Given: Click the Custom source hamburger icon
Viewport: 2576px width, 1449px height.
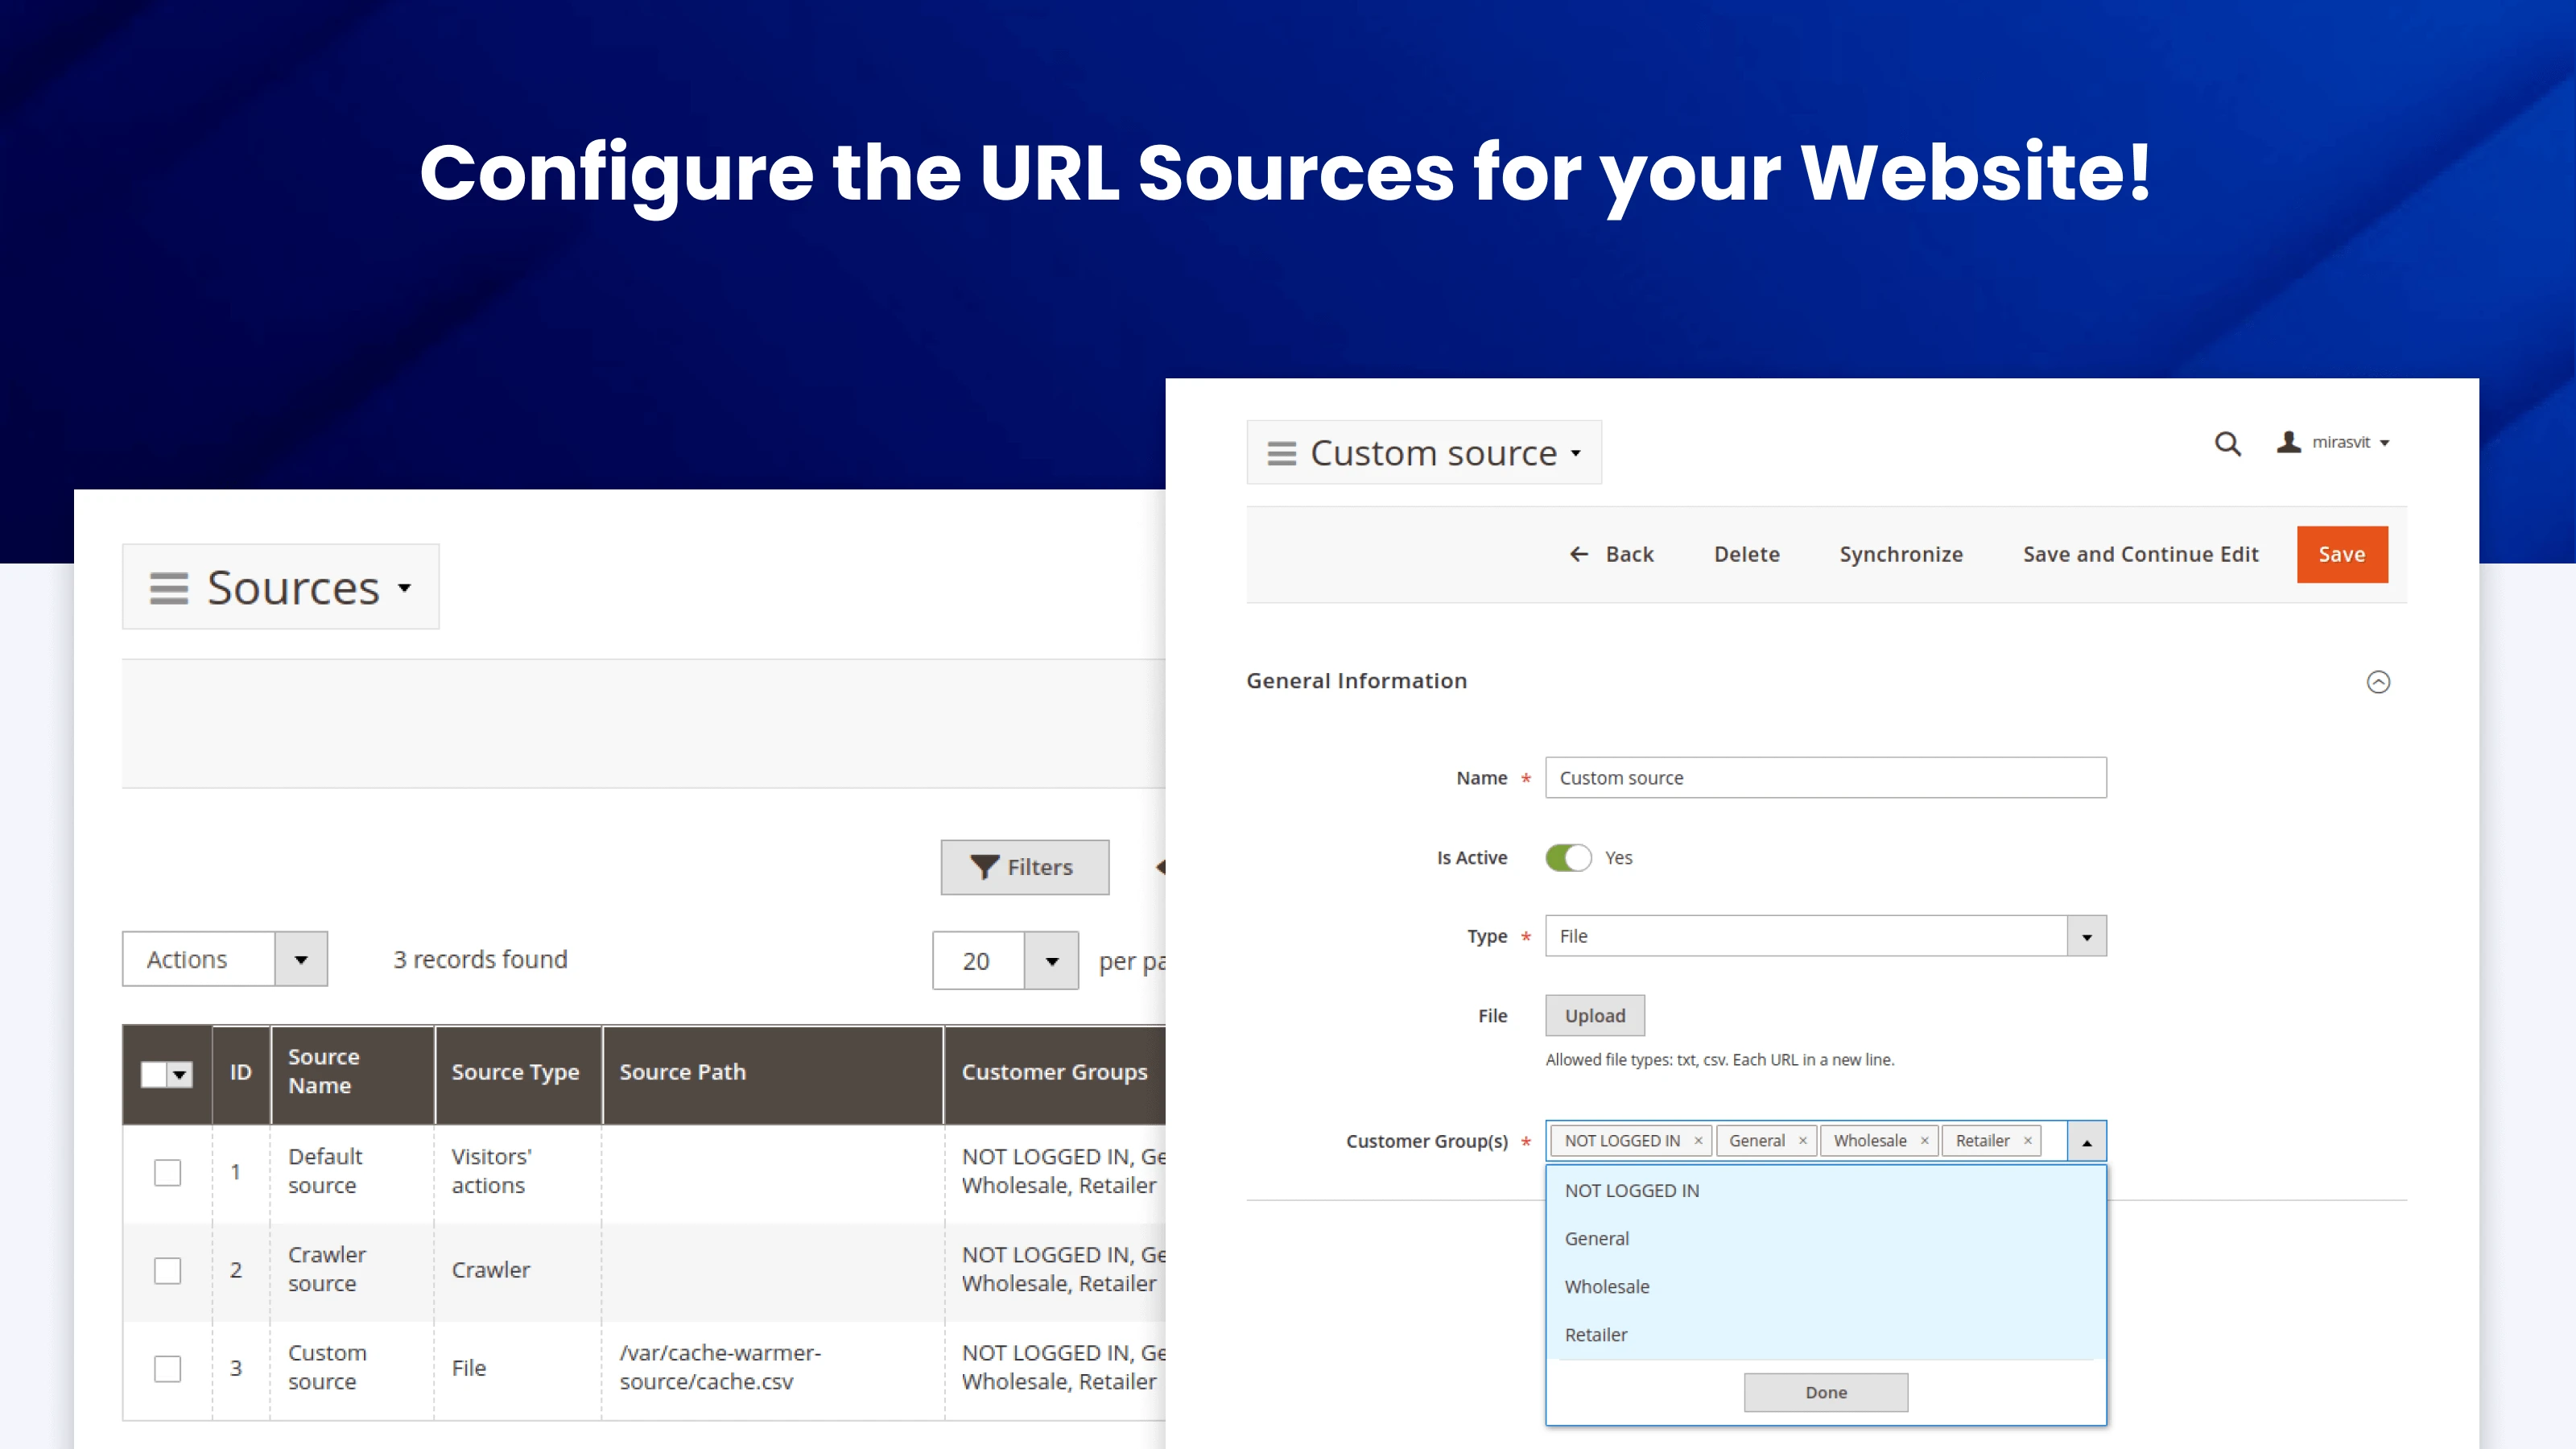Looking at the screenshot, I should coord(1281,453).
